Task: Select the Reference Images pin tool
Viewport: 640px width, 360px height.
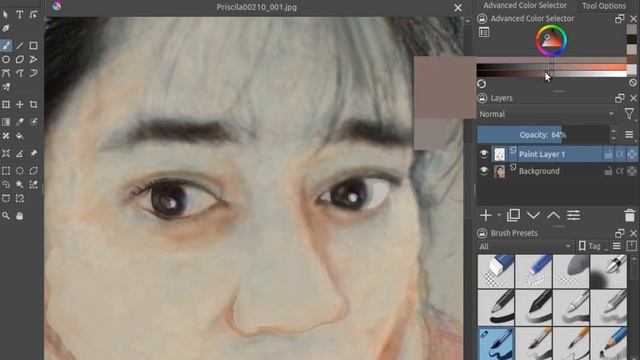Action: coord(33,153)
